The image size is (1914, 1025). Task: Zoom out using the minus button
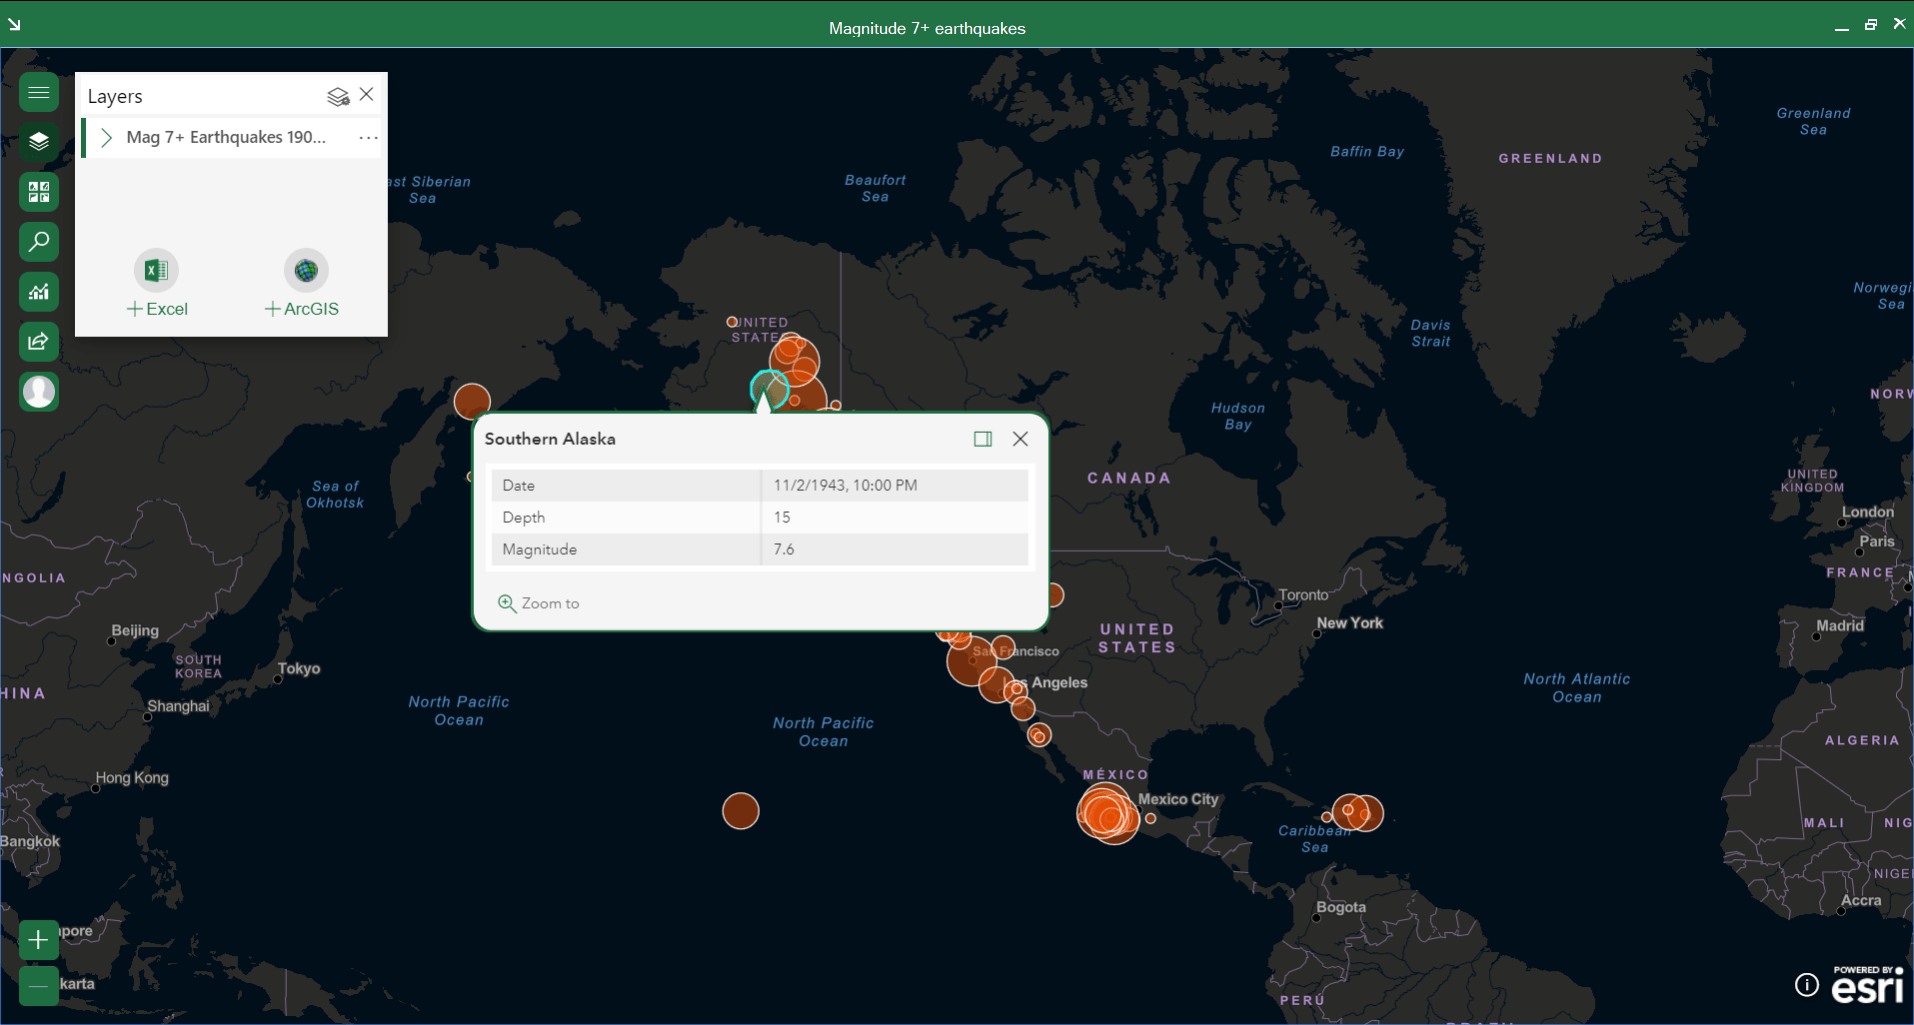[x=37, y=986]
